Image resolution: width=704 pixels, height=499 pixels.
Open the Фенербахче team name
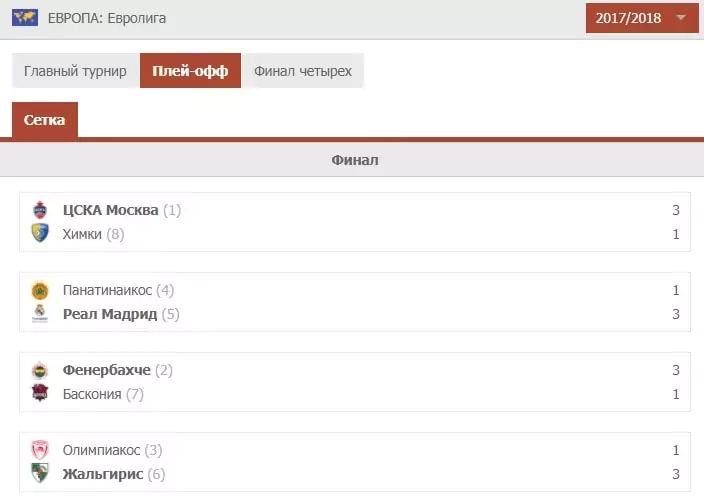[107, 370]
